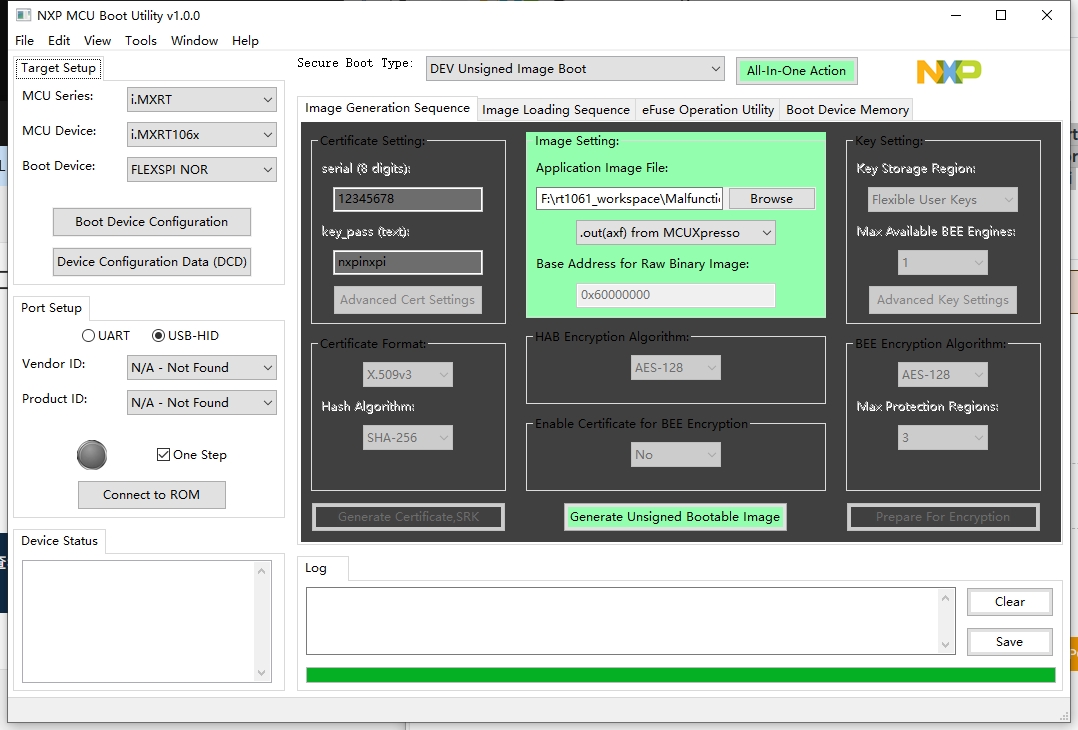Screen dimensions: 1078x730
Task: Open the Tools menu
Action: (x=140, y=40)
